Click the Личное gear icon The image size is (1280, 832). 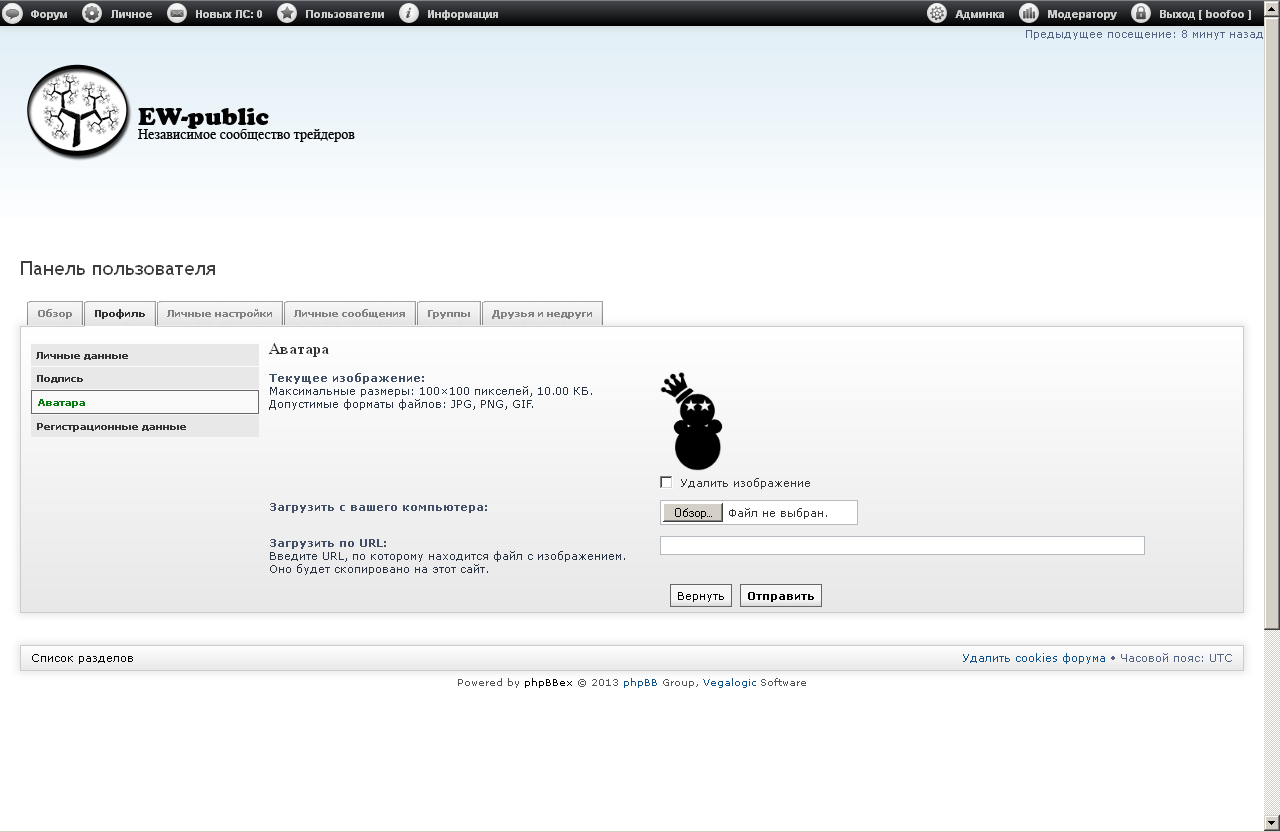click(92, 13)
